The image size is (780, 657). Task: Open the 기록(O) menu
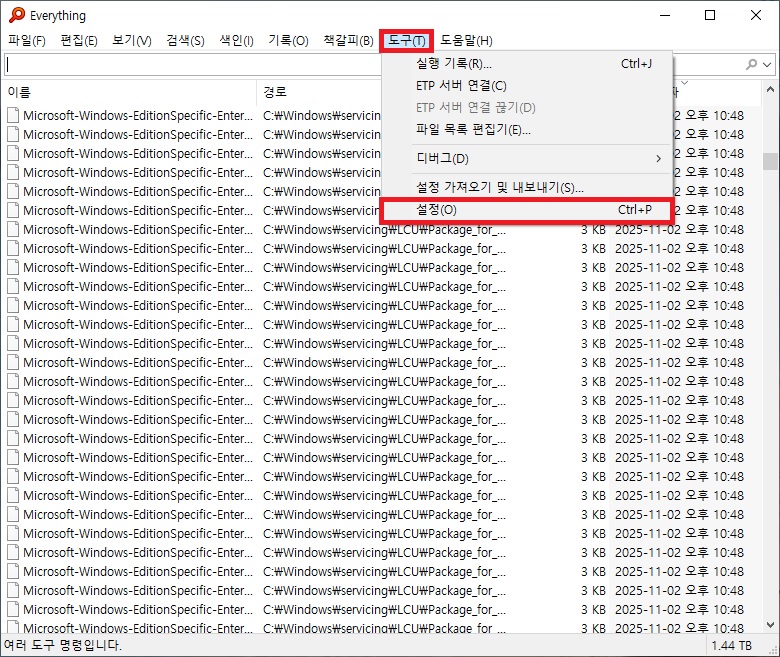point(289,40)
